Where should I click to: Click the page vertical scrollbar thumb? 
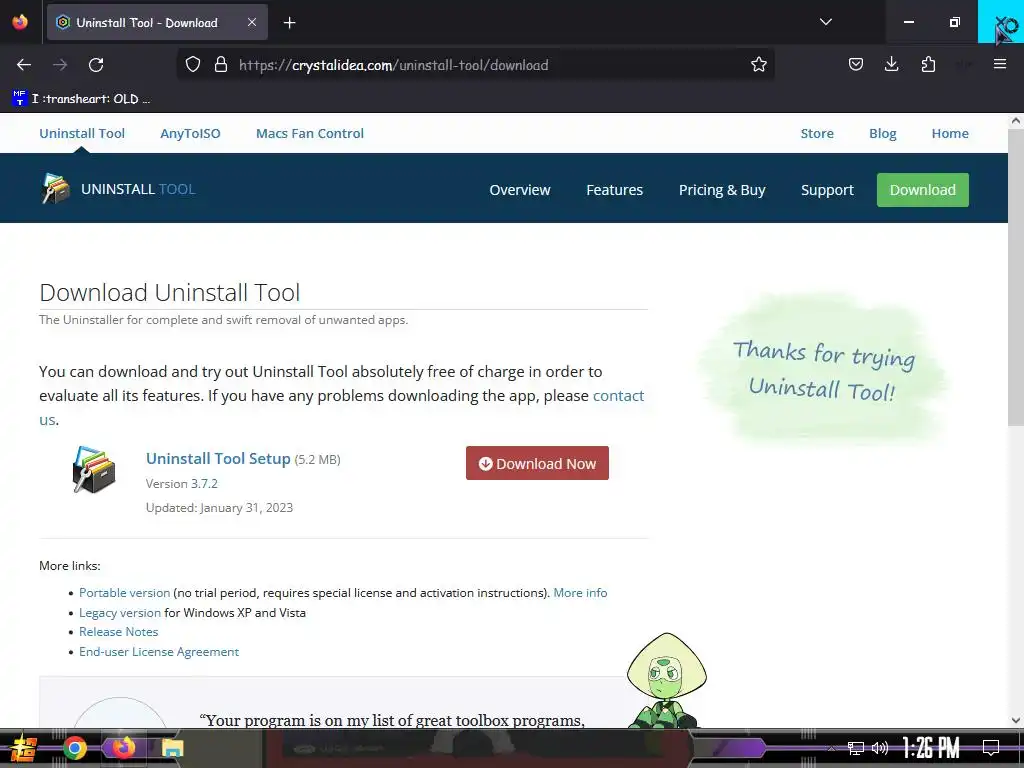pyautogui.click(x=1016, y=278)
